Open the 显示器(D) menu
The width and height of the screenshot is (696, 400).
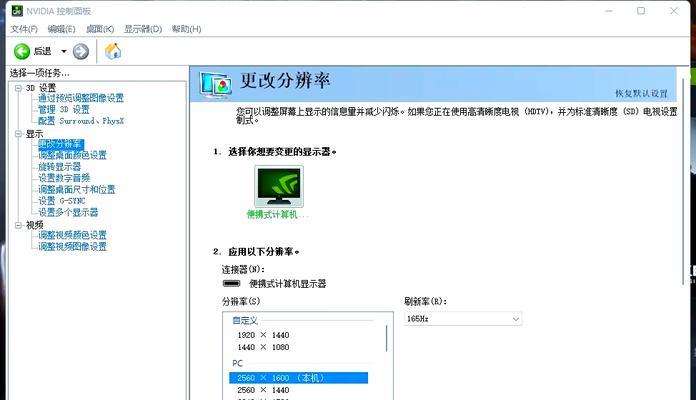tap(143, 29)
